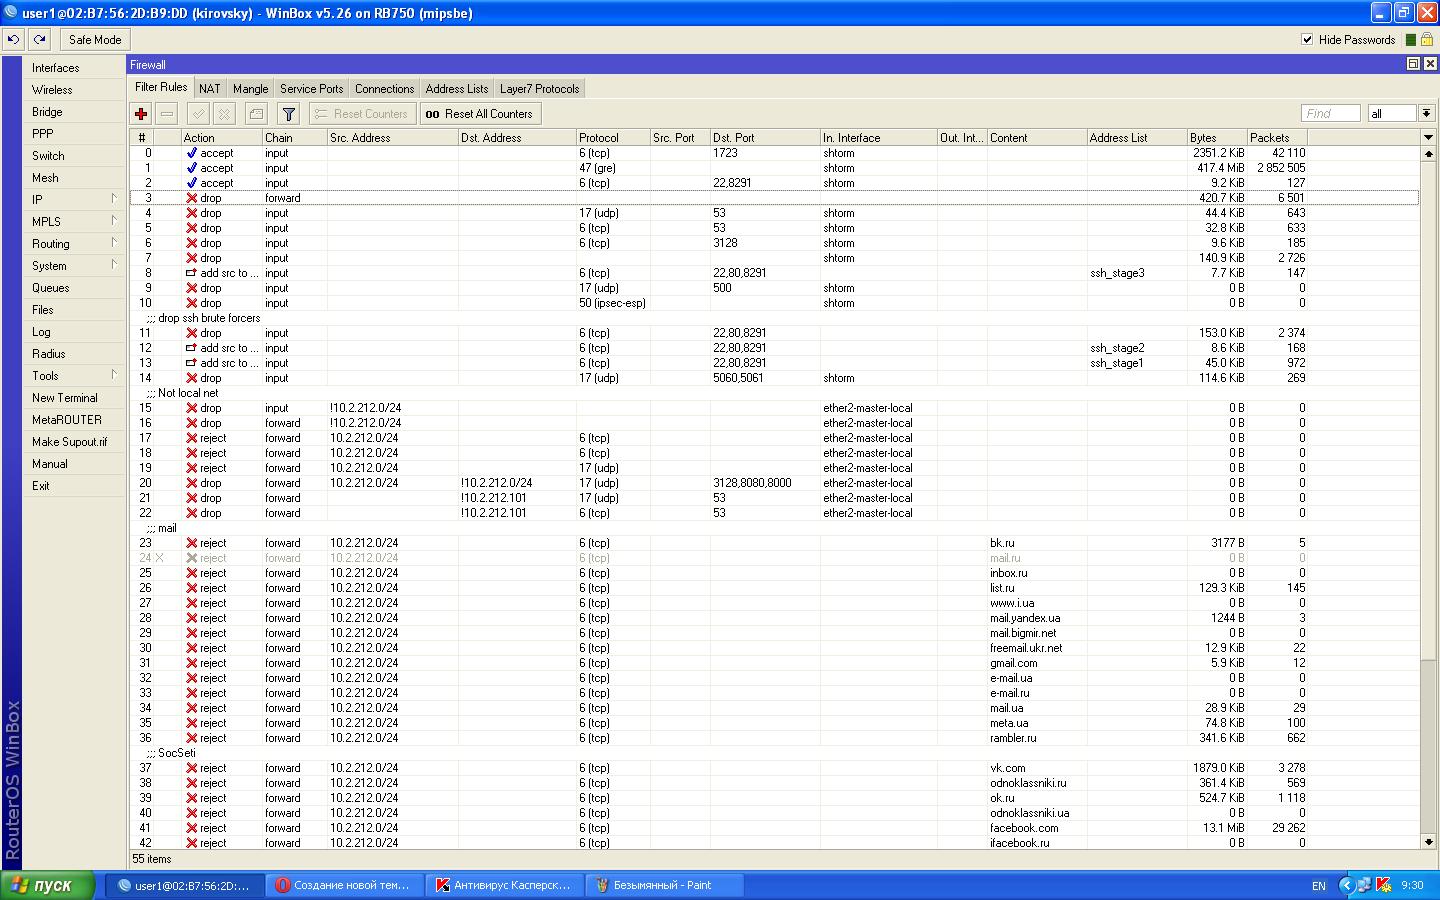Click the yellow padlock icon
Viewport: 1440px width, 900px height.
[x=1427, y=40]
